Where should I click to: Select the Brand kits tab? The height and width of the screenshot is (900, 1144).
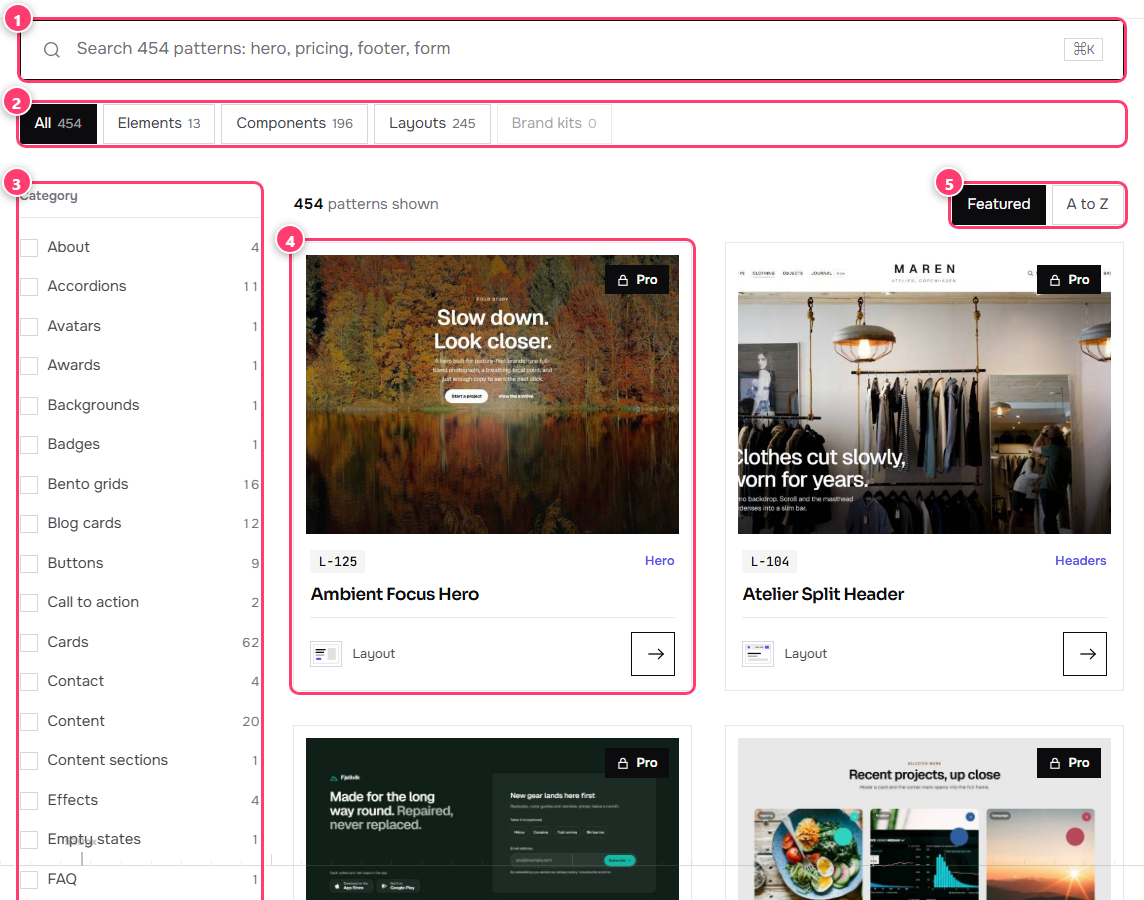click(x=554, y=124)
